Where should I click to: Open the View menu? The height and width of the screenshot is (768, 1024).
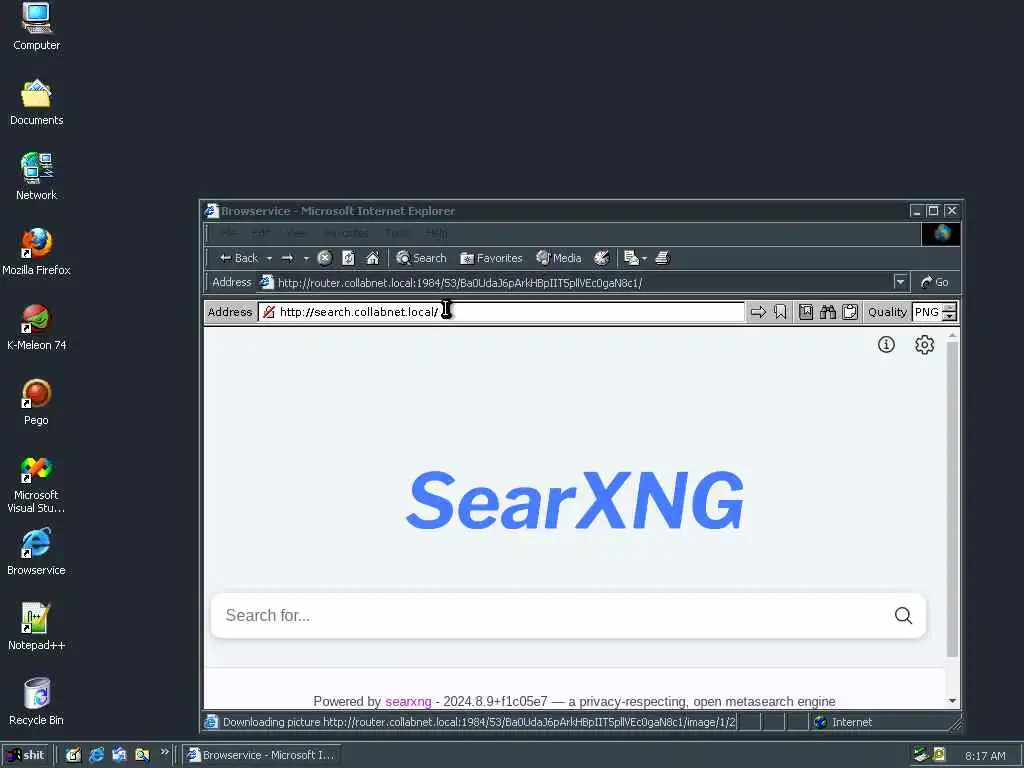[x=296, y=233]
